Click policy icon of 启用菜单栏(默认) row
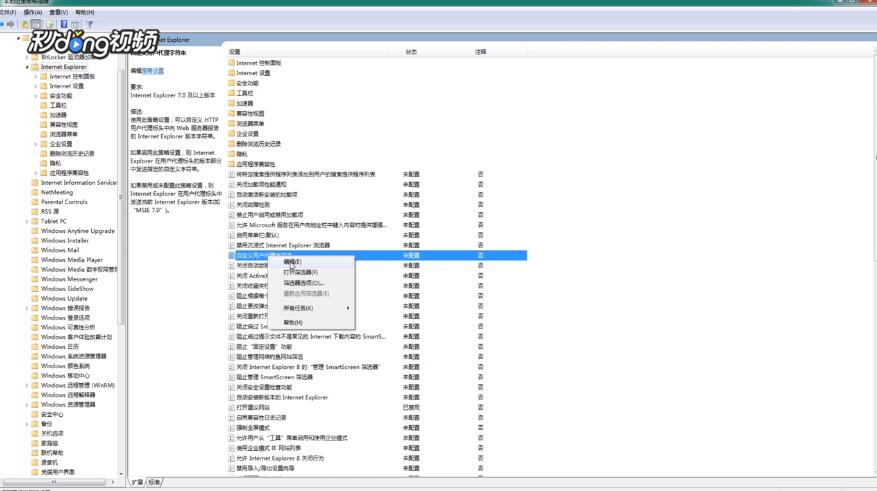 point(232,235)
